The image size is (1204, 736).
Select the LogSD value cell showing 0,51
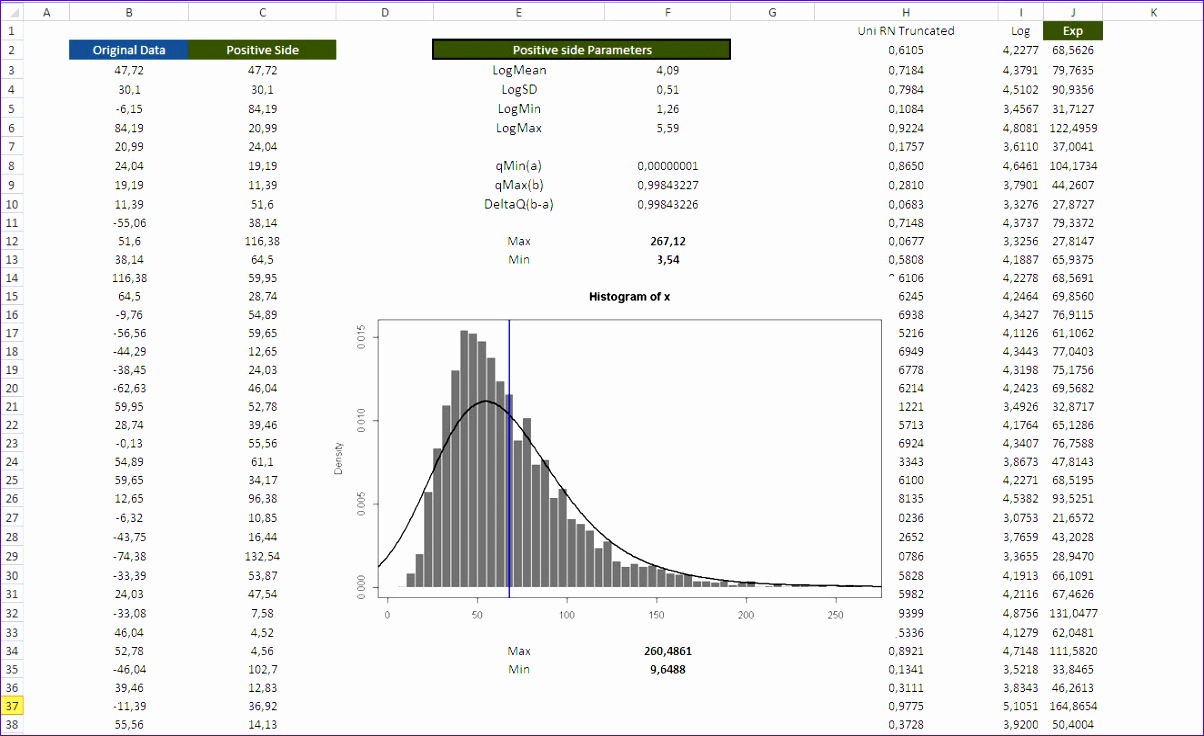point(667,88)
